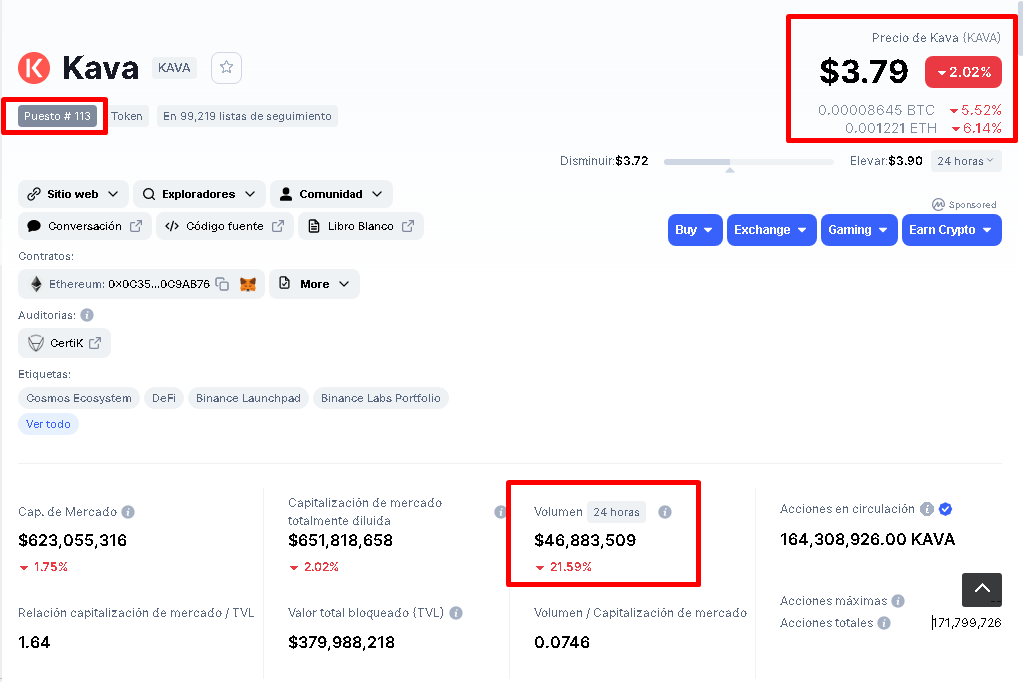Show info for Valor total bloqueado (TVL)
Viewport: 1023px width, 682px height.
click(x=456, y=613)
